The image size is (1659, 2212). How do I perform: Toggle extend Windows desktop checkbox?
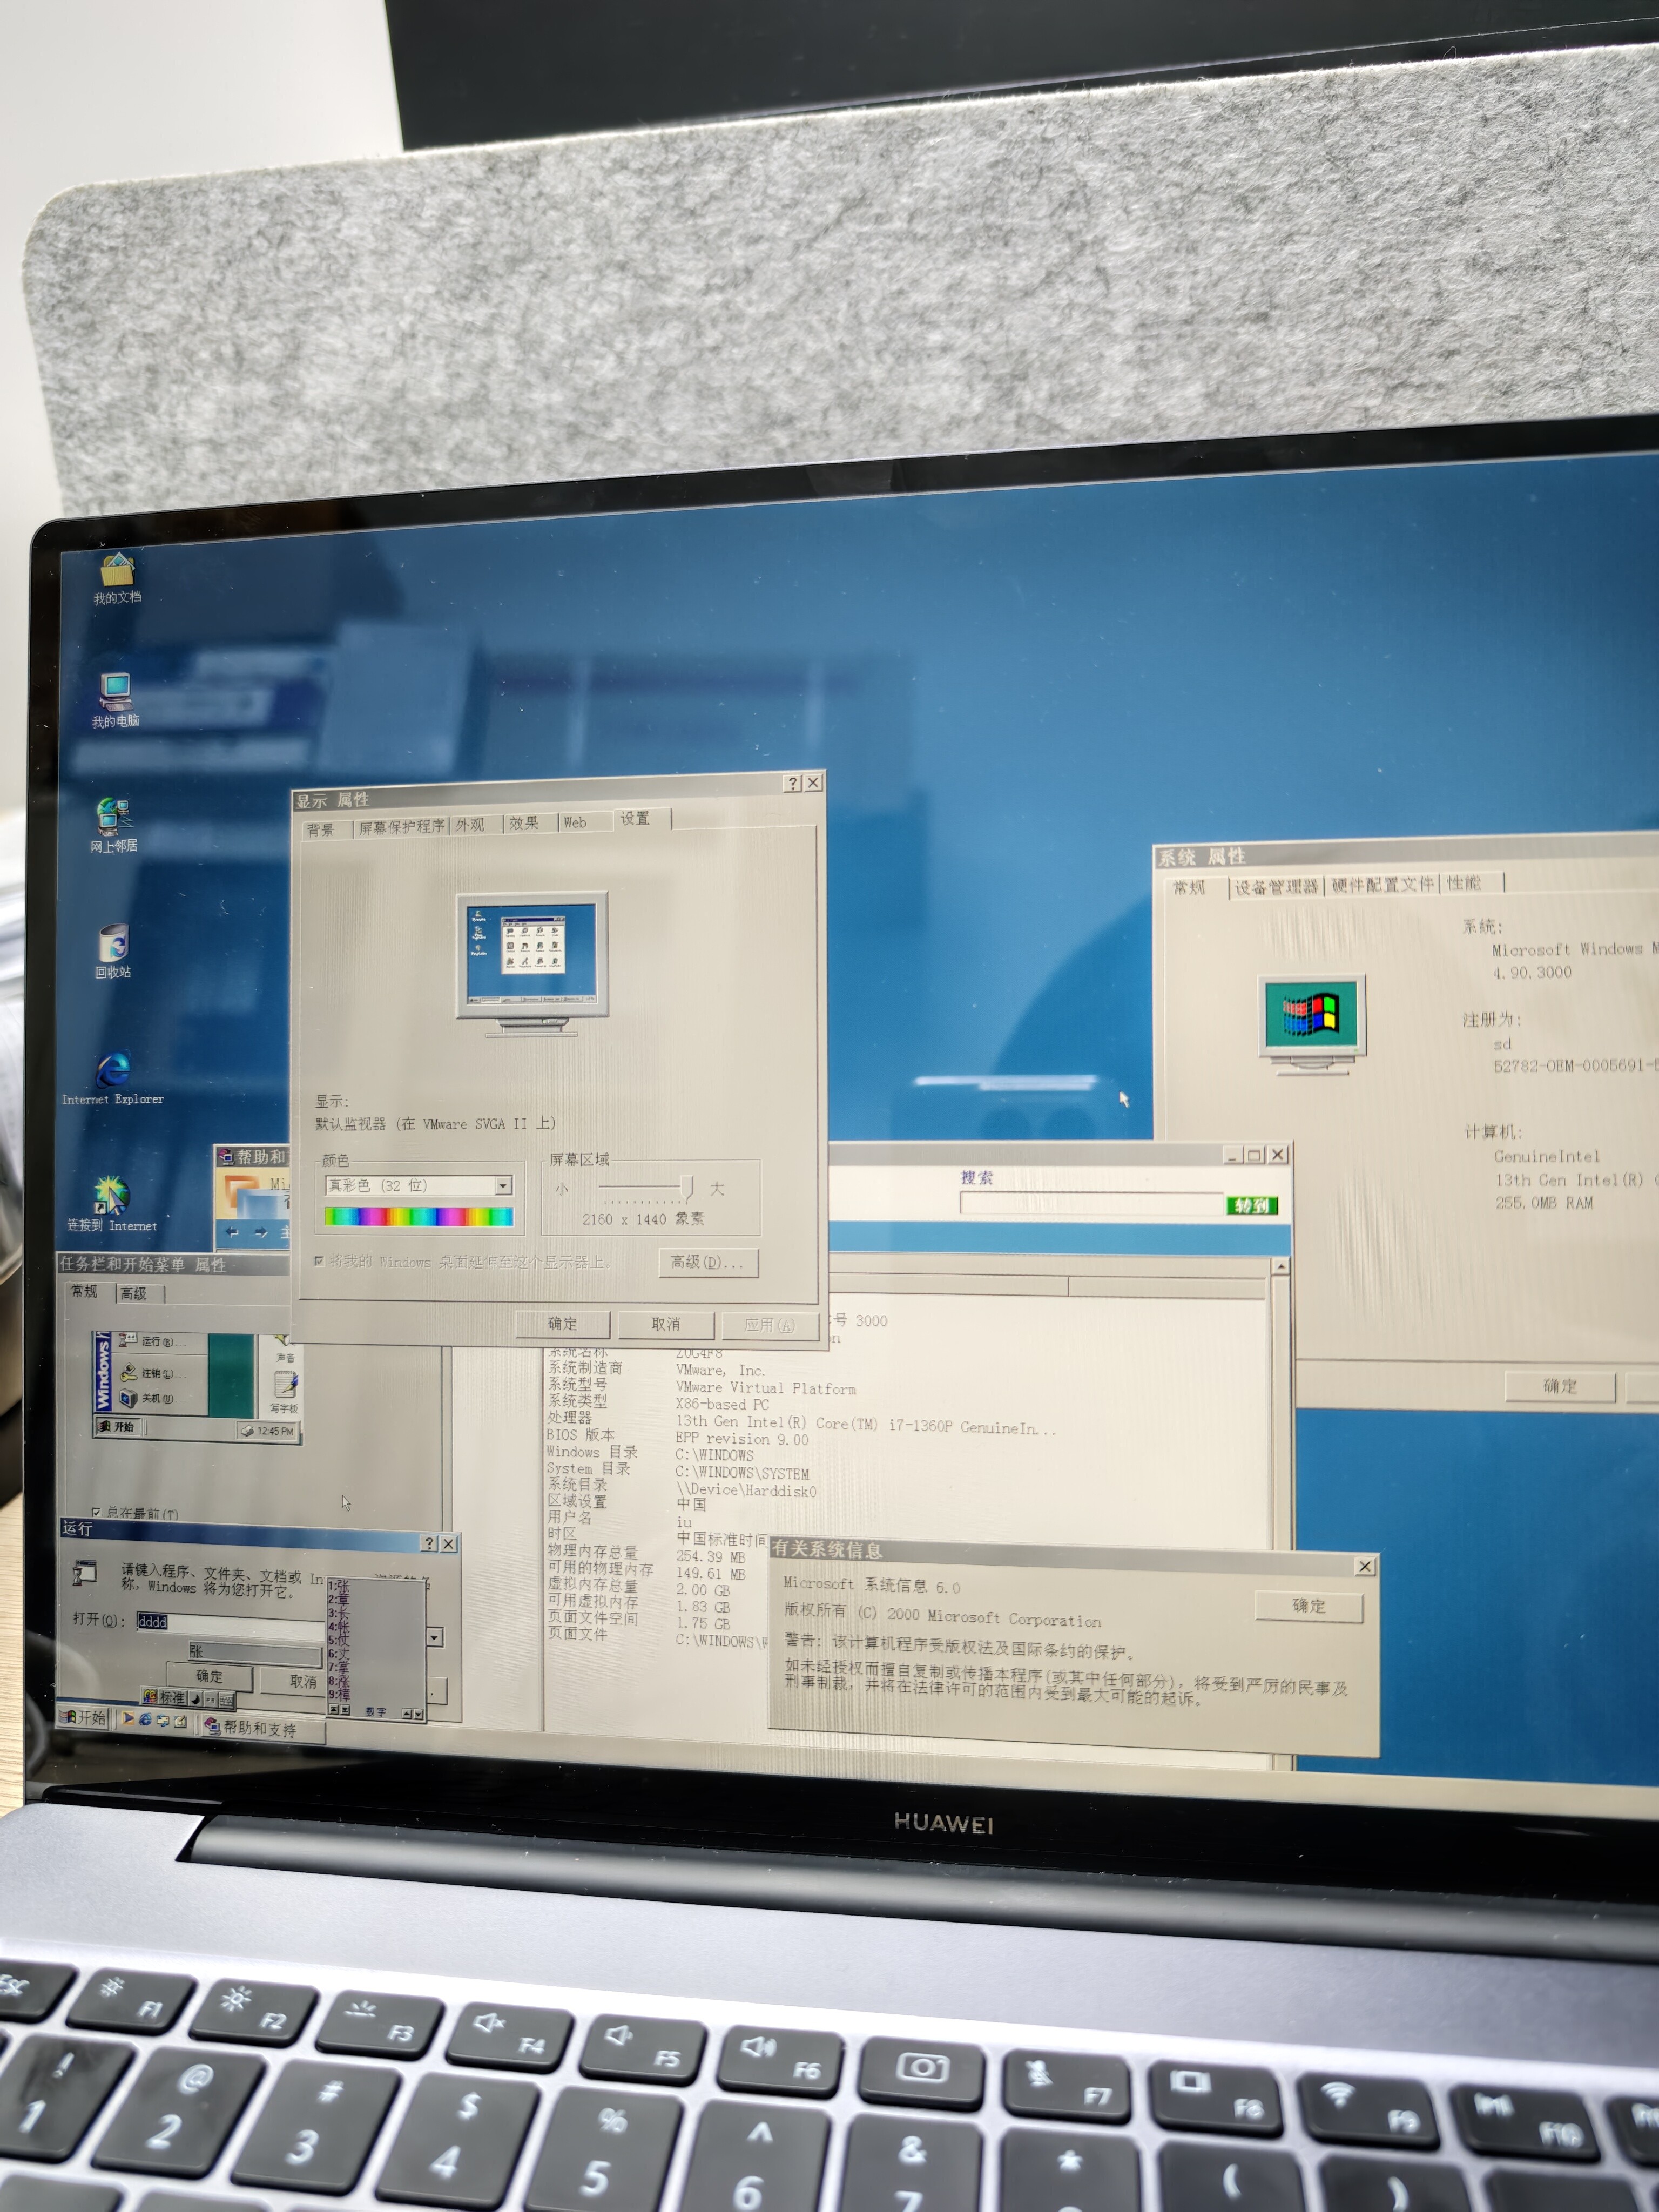click(x=319, y=1261)
